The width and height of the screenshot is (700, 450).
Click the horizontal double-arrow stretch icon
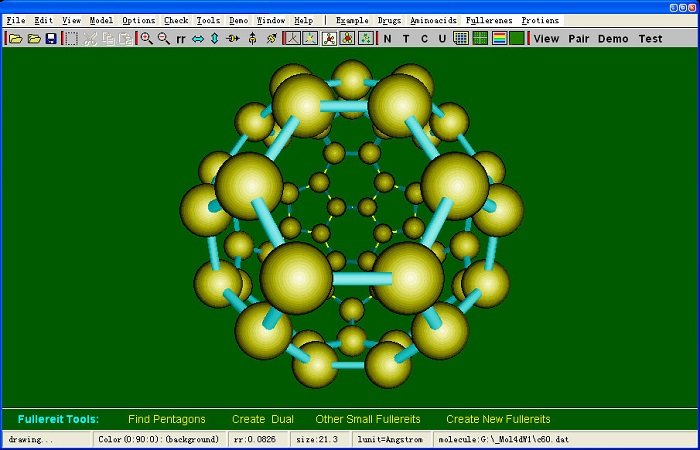click(x=198, y=39)
